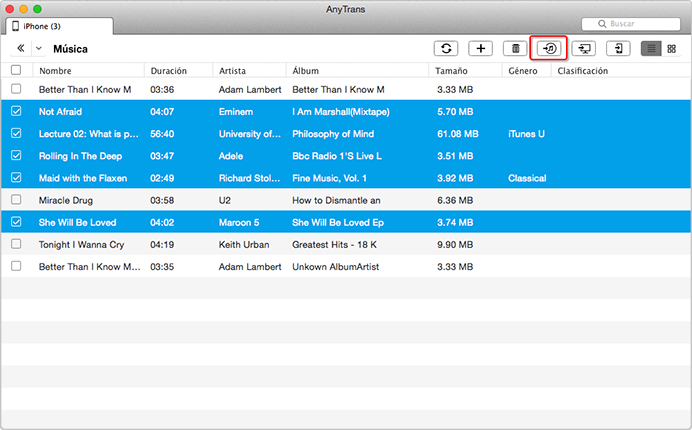Click the Add (plus) button

click(481, 48)
